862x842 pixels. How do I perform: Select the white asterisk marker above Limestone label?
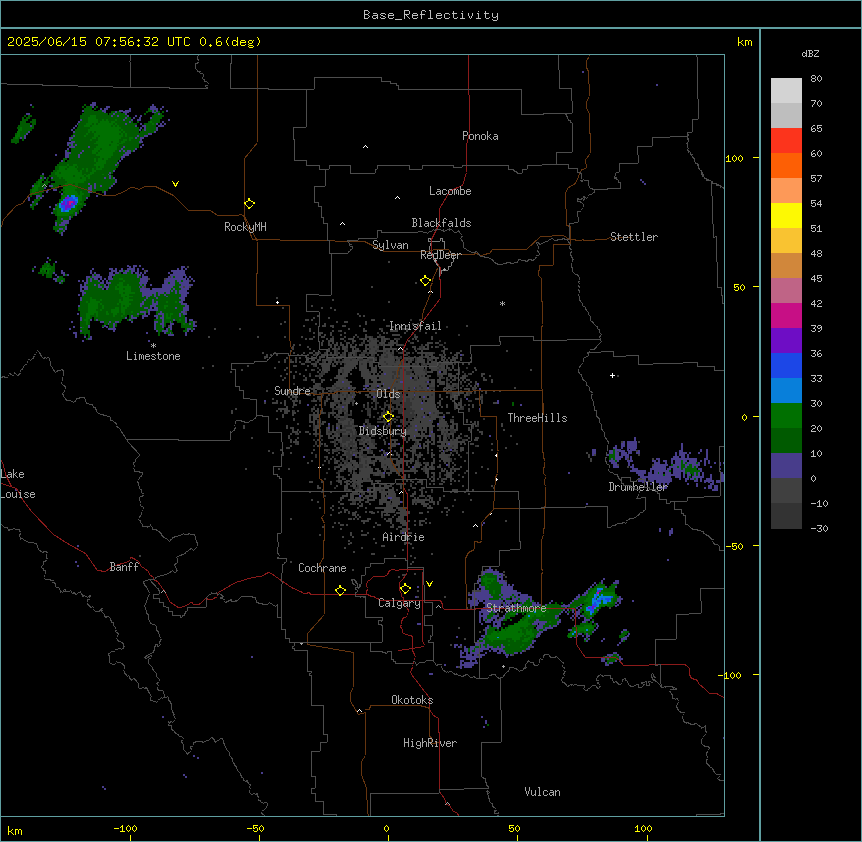tap(153, 346)
